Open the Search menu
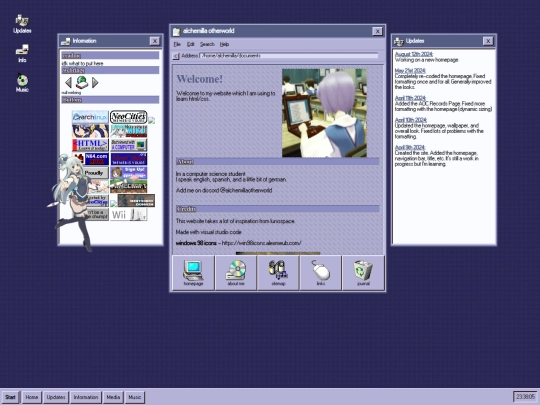Image resolution: width=540 pixels, height=405 pixels. click(207, 44)
